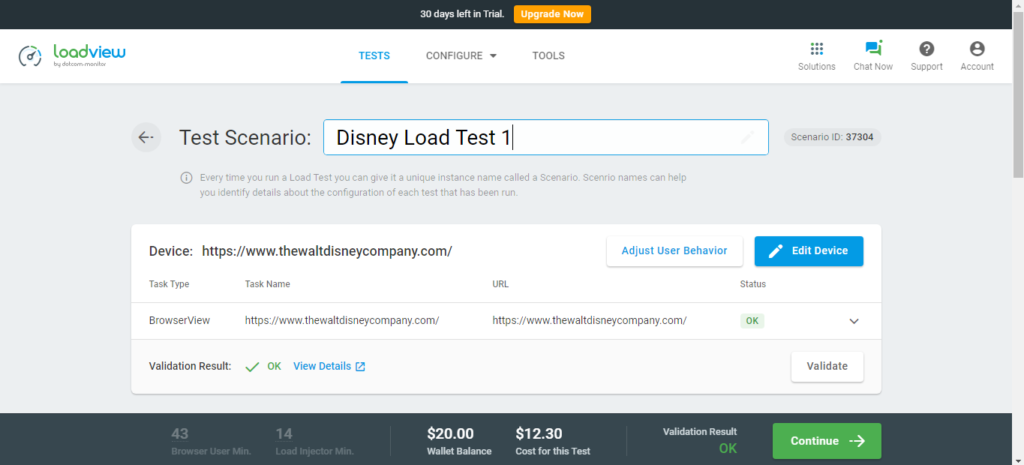Expand the BrowserView task row chevron

coord(854,321)
